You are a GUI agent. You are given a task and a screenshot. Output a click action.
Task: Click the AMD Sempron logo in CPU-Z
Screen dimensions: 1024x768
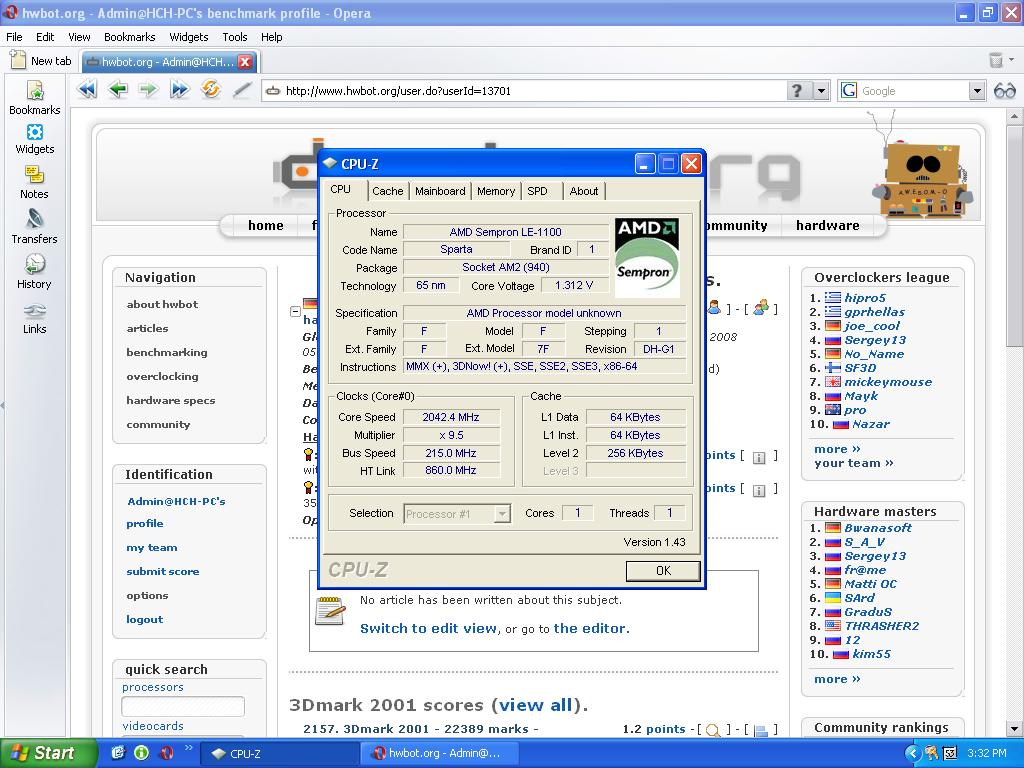pyautogui.click(x=647, y=258)
